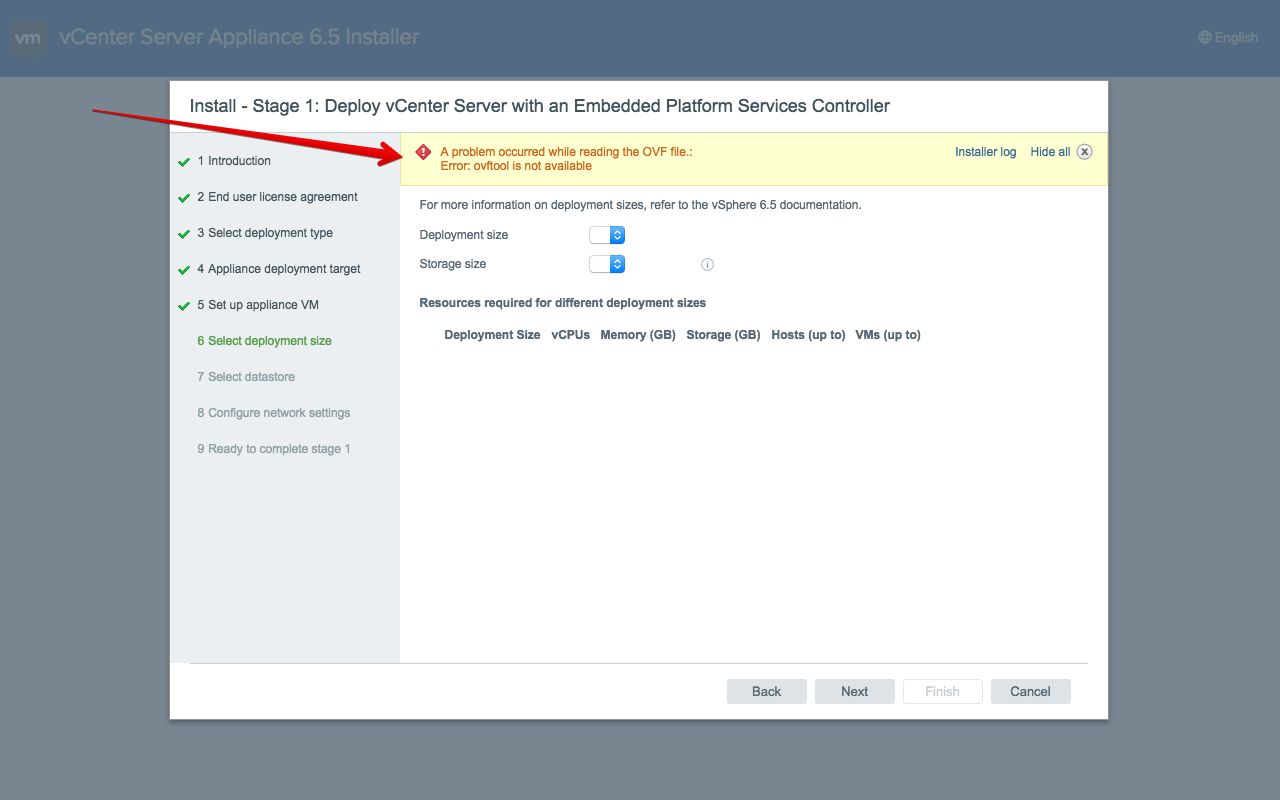Open the Installer log link
Viewport: 1280px width, 800px height.
(x=985, y=152)
